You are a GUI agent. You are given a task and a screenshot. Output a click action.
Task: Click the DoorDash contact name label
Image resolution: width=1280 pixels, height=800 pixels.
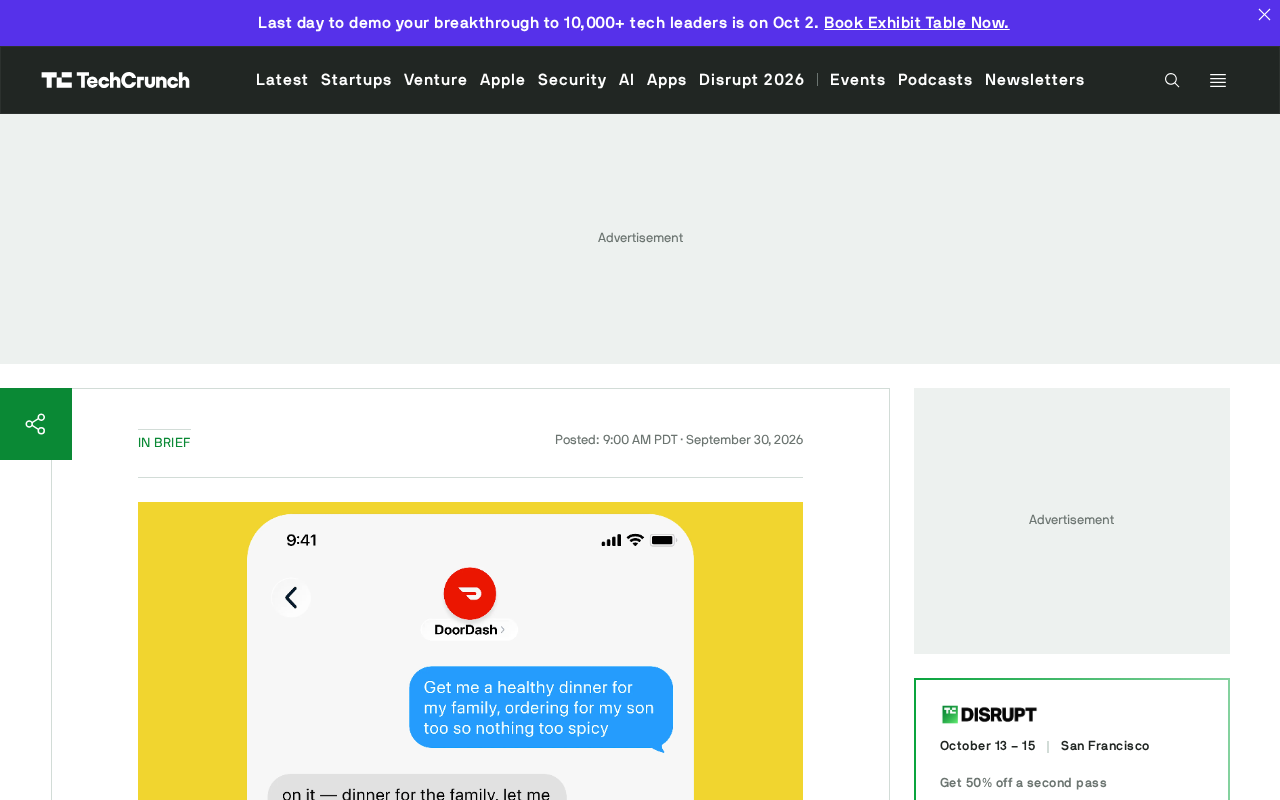coord(469,630)
